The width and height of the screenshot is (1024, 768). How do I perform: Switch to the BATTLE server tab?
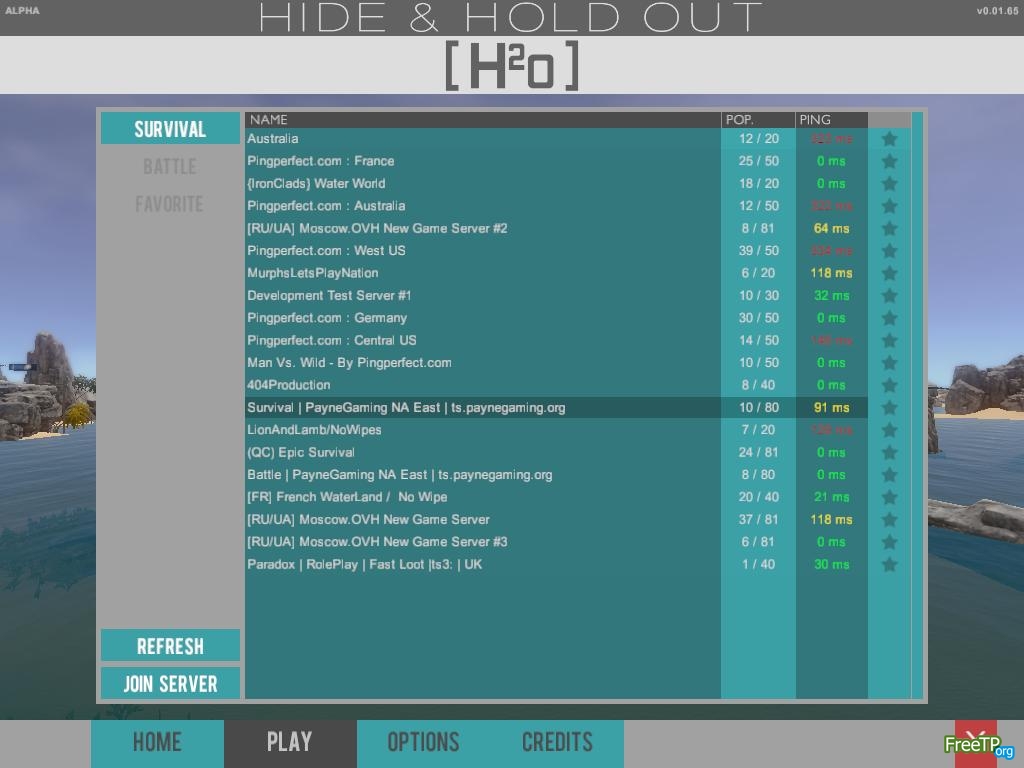coord(170,167)
